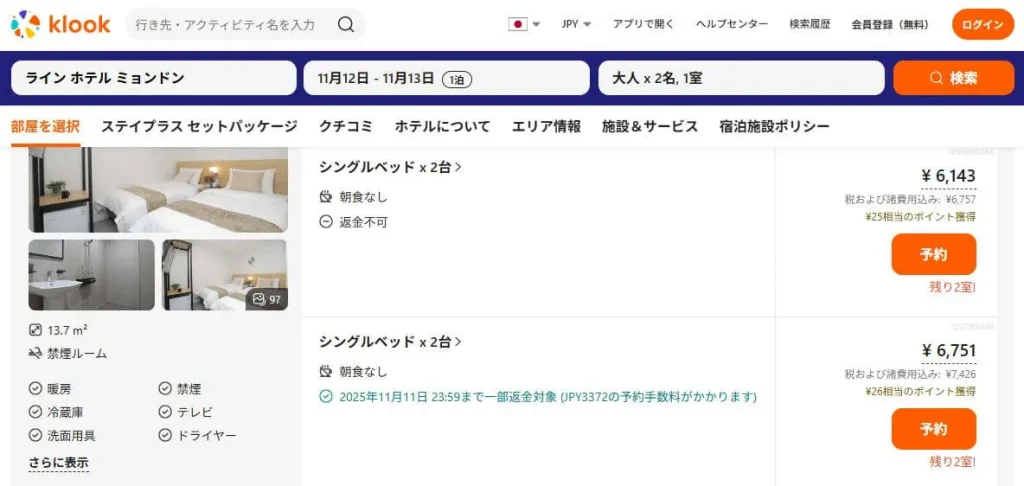The width and height of the screenshot is (1024, 486).
Task: Click ¥26相当のポイント獲得 text
Action: pyautogui.click(x=921, y=392)
